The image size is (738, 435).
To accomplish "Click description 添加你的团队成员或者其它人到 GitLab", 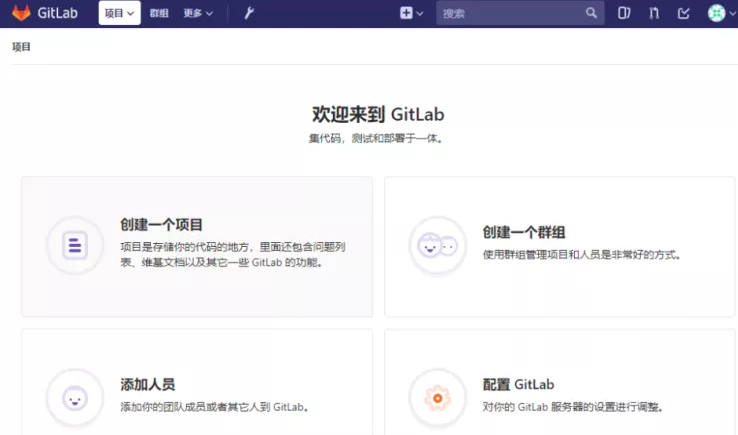I will pyautogui.click(x=215, y=407).
